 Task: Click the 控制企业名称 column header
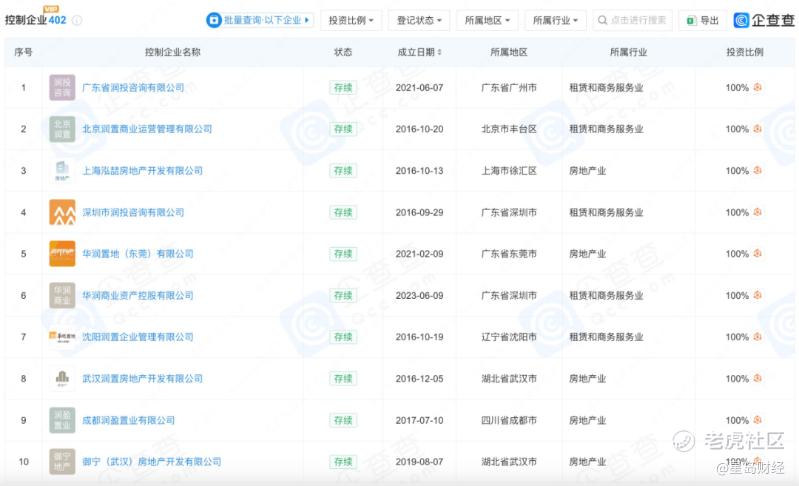coord(173,52)
